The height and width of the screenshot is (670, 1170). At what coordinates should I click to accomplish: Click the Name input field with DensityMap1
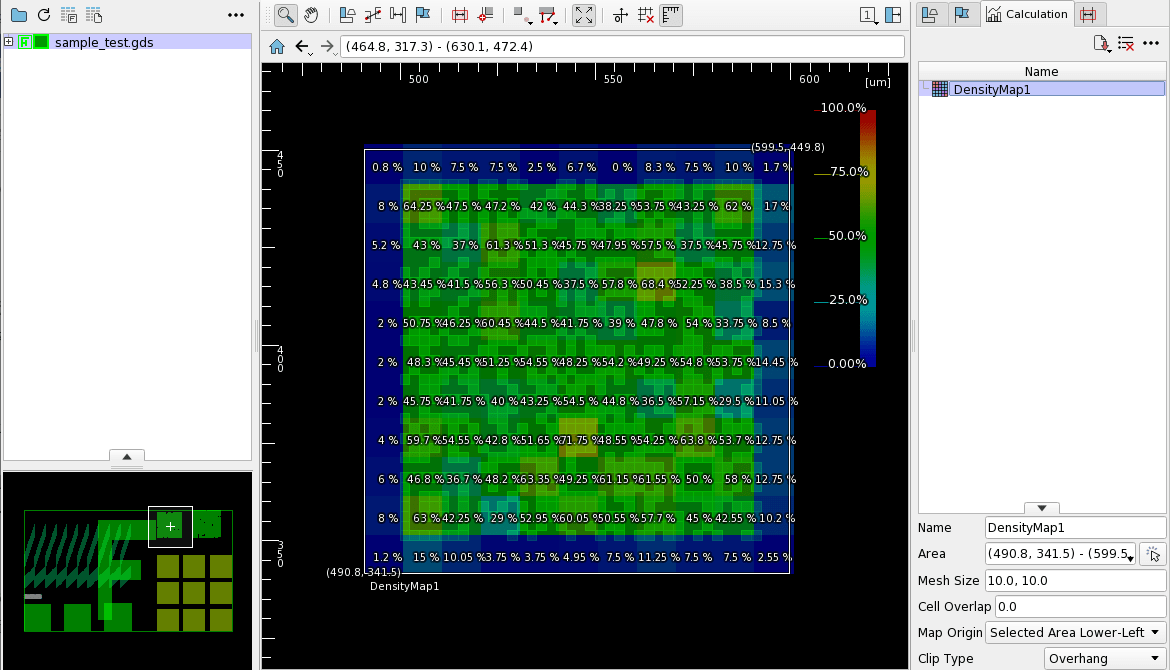tap(1074, 527)
